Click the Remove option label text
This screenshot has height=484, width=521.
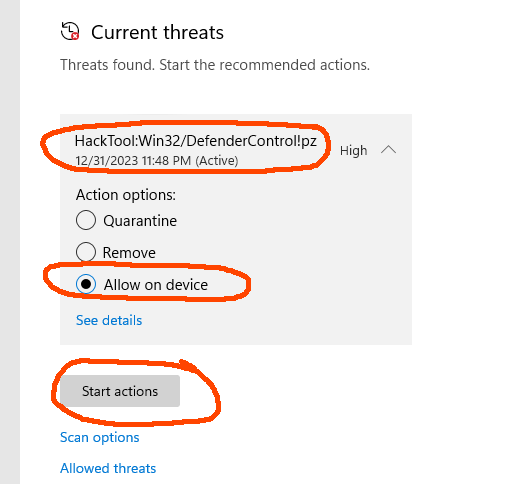click(x=129, y=253)
